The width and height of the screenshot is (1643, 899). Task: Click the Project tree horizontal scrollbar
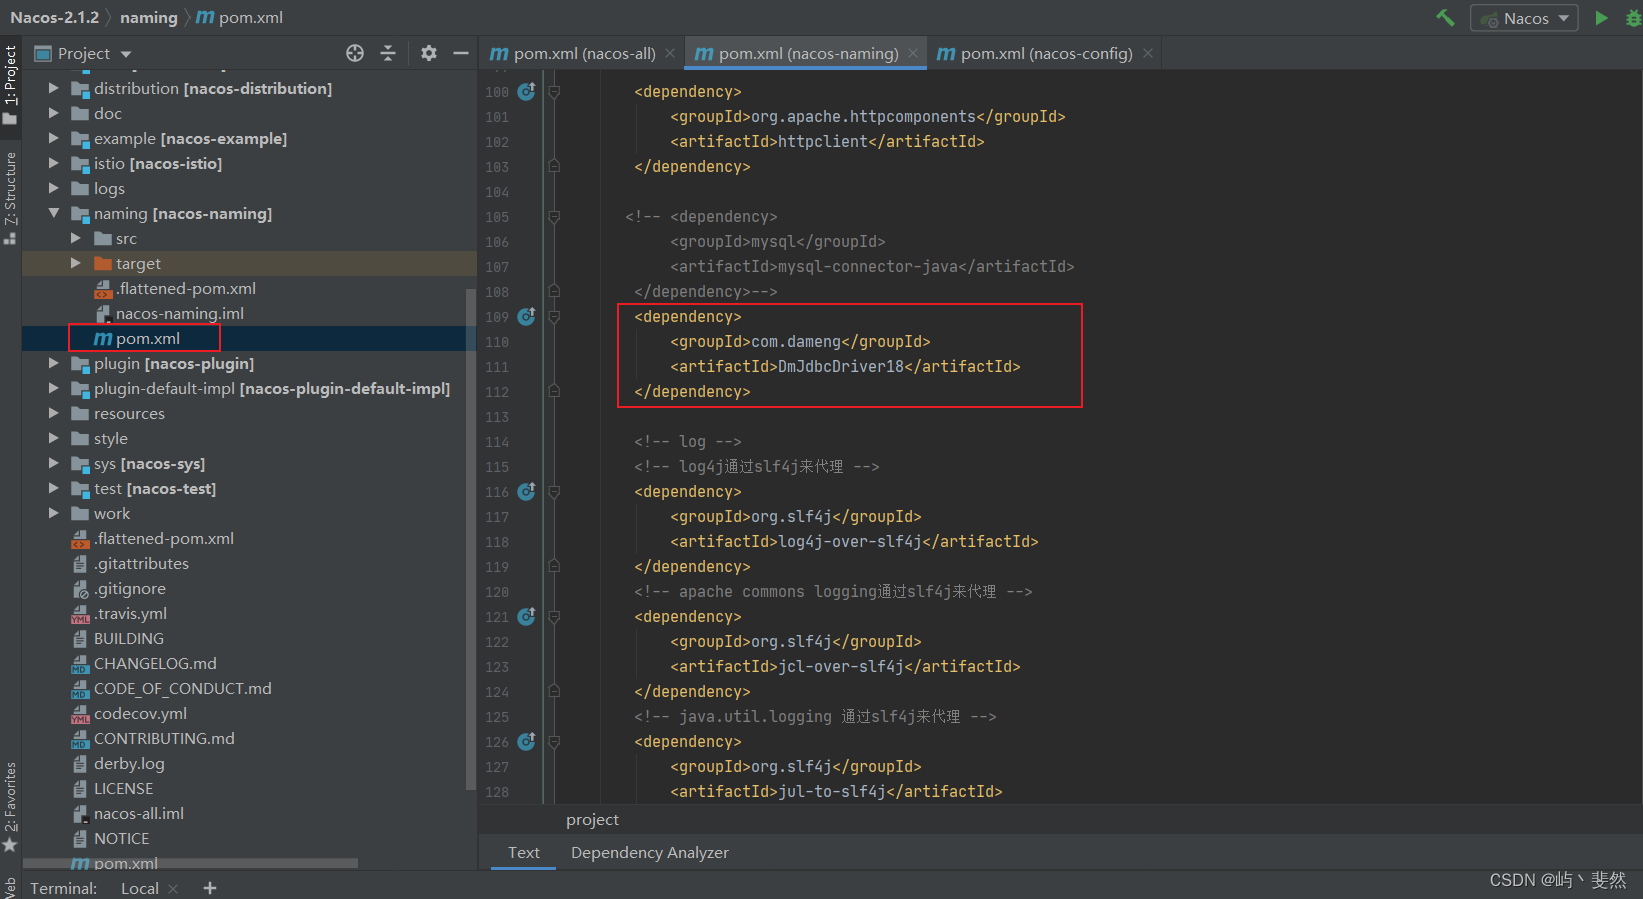pyautogui.click(x=190, y=862)
